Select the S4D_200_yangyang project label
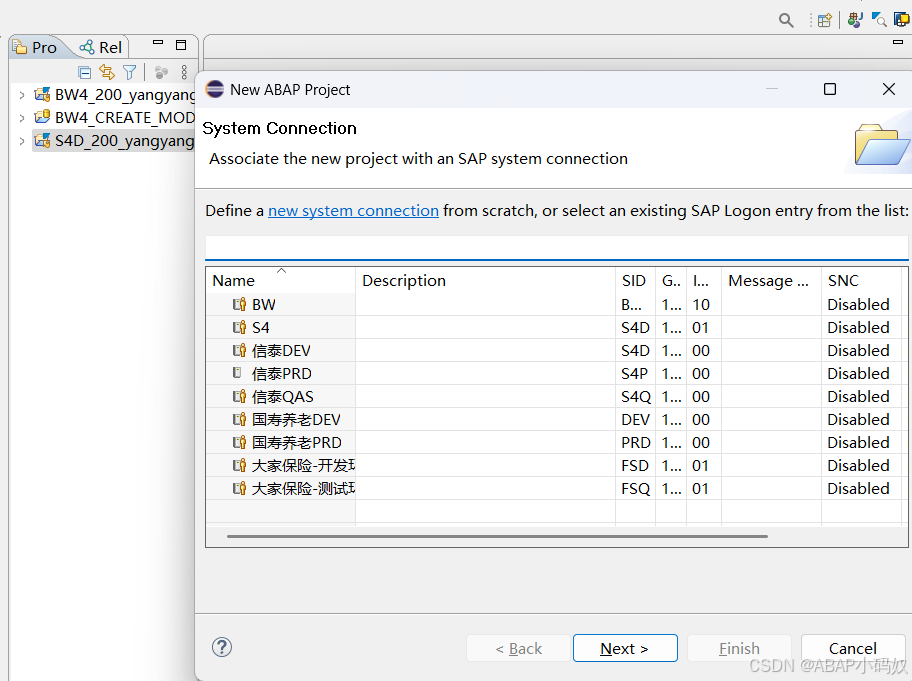This screenshot has width=912, height=681. (124, 141)
